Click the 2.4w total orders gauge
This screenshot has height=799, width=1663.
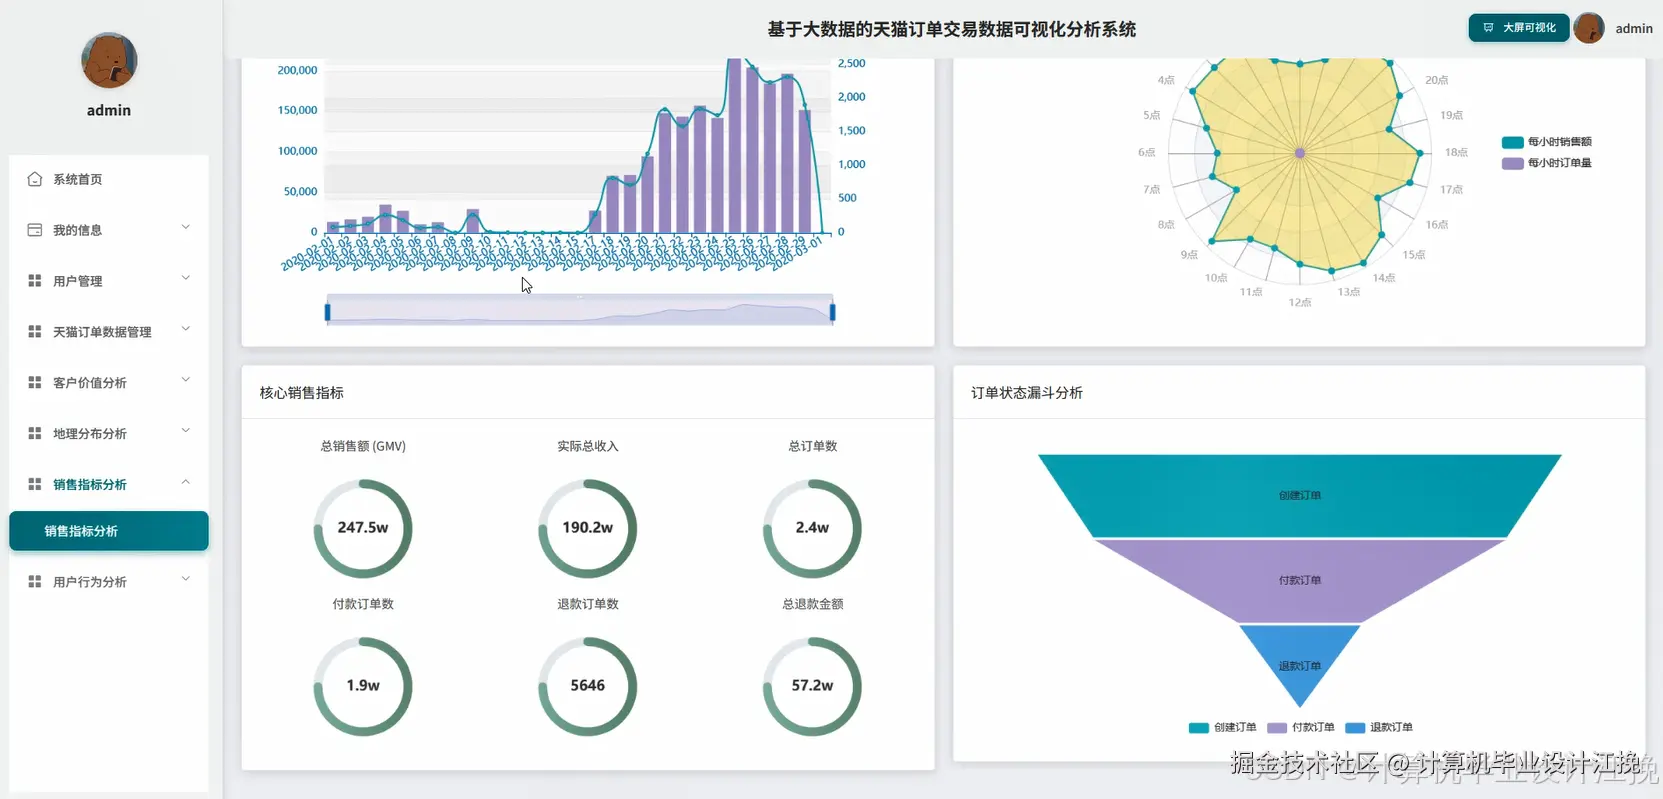pyautogui.click(x=812, y=528)
